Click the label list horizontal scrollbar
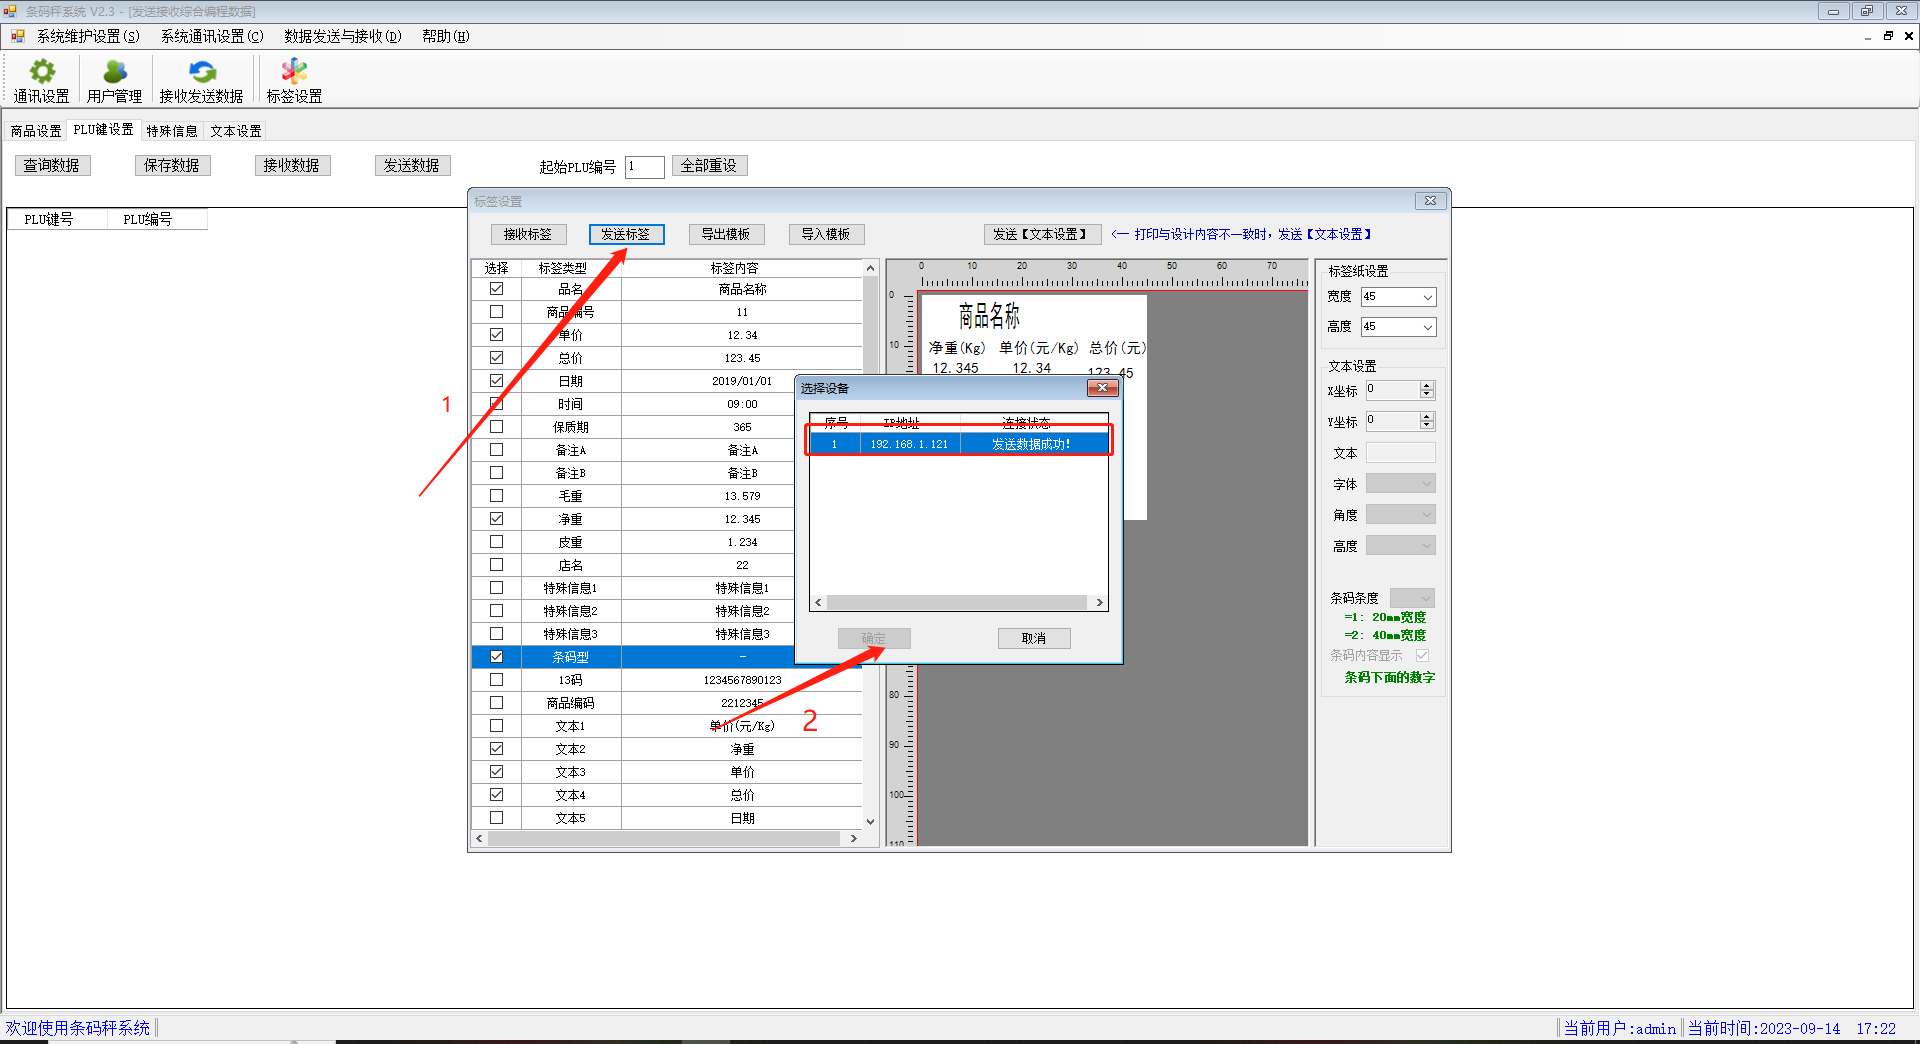 pos(666,838)
